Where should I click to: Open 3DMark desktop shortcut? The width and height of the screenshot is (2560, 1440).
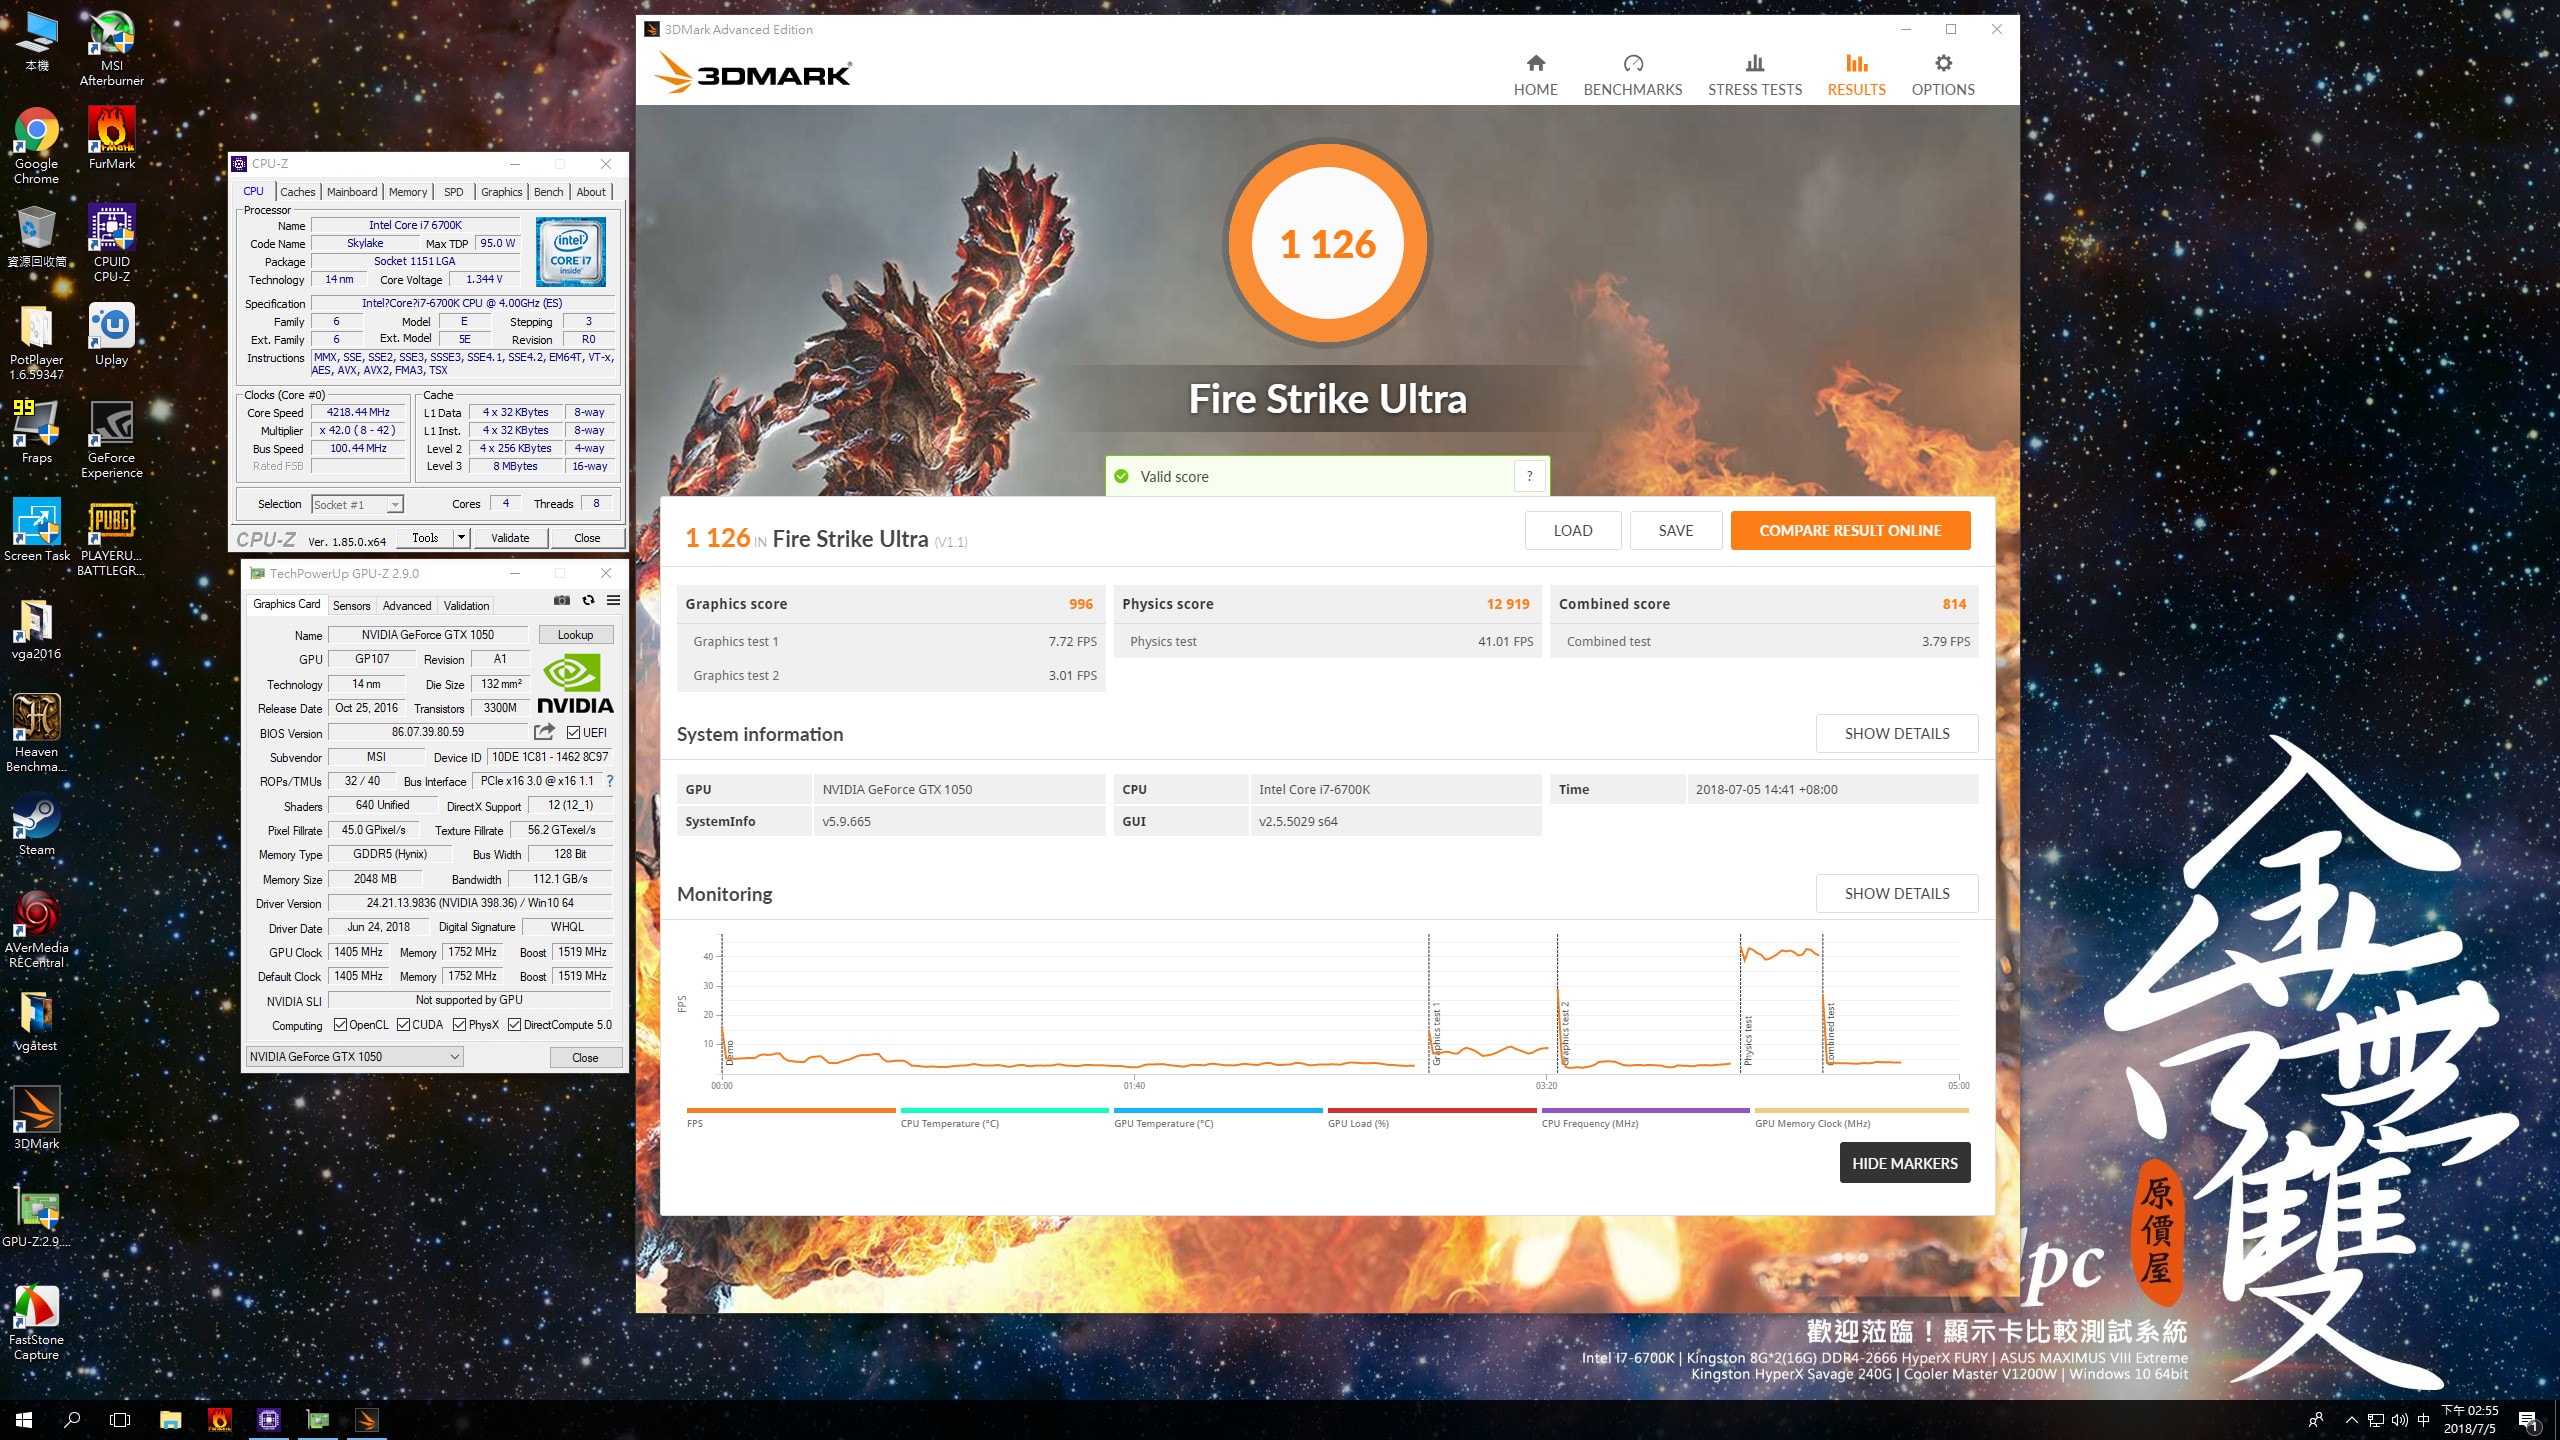[37, 1119]
